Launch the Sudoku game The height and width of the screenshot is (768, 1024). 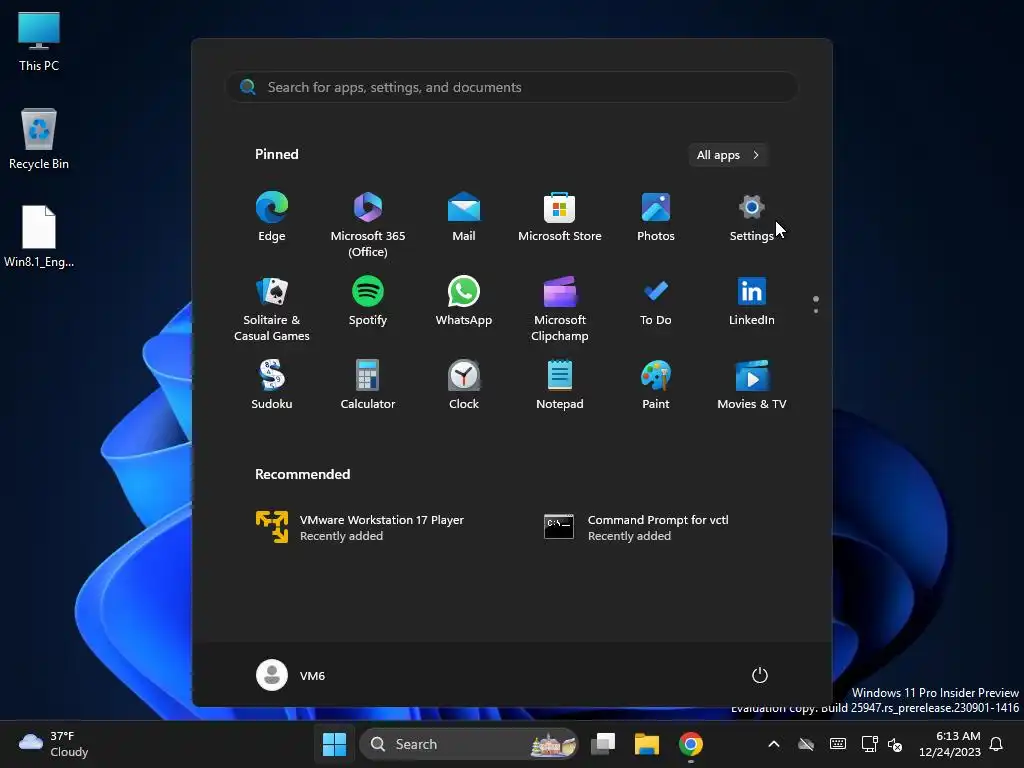coord(272,385)
